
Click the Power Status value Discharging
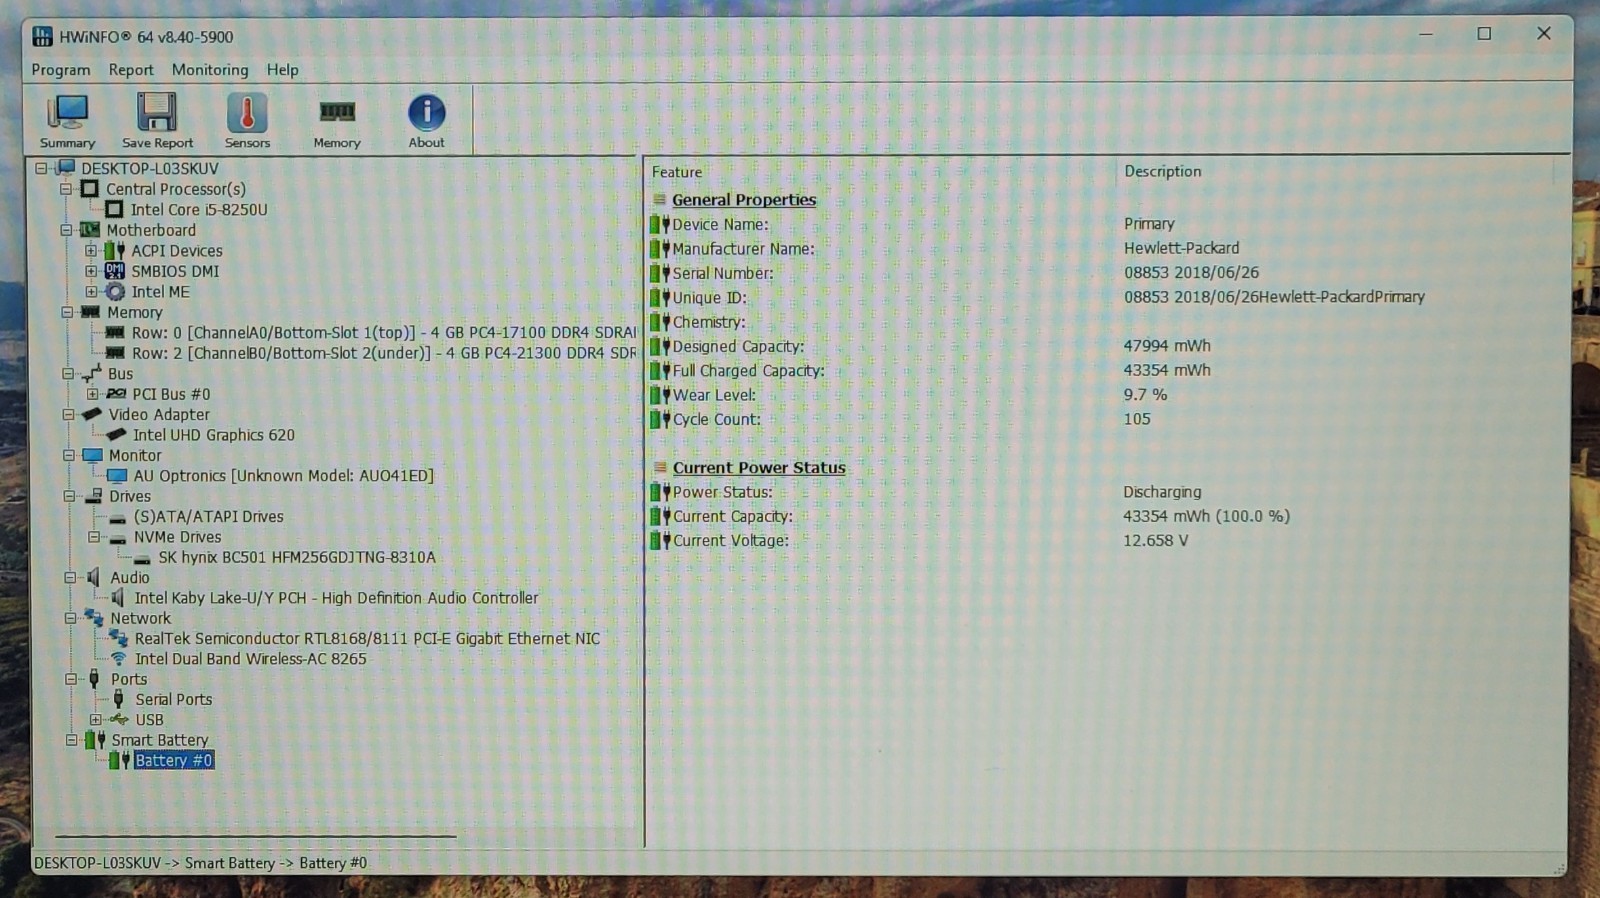(1162, 492)
